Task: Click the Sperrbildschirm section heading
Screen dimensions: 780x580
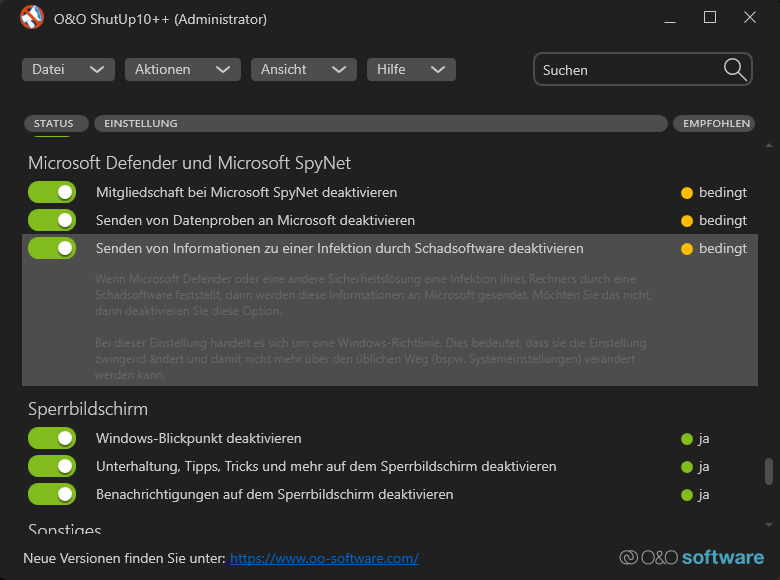Action: (88, 409)
